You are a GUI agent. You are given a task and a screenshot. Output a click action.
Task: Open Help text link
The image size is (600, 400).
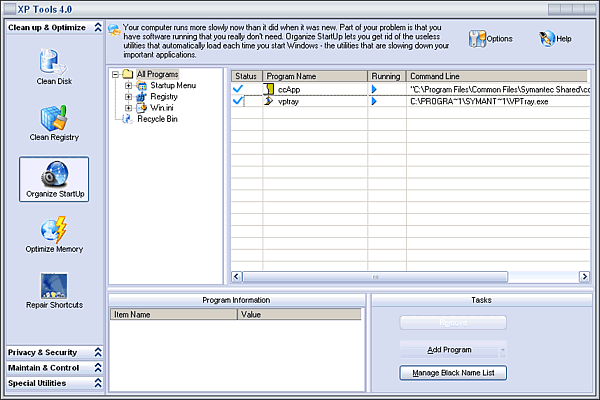point(564,39)
